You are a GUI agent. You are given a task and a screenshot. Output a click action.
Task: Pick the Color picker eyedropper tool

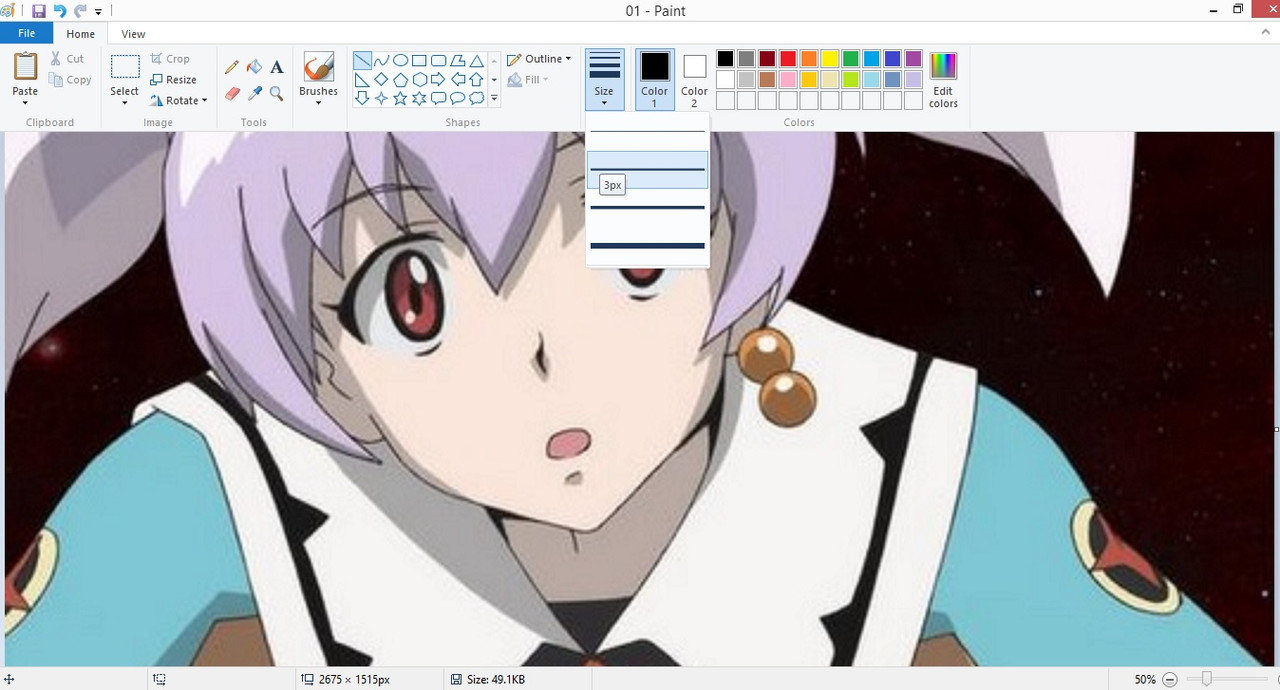[x=254, y=93]
